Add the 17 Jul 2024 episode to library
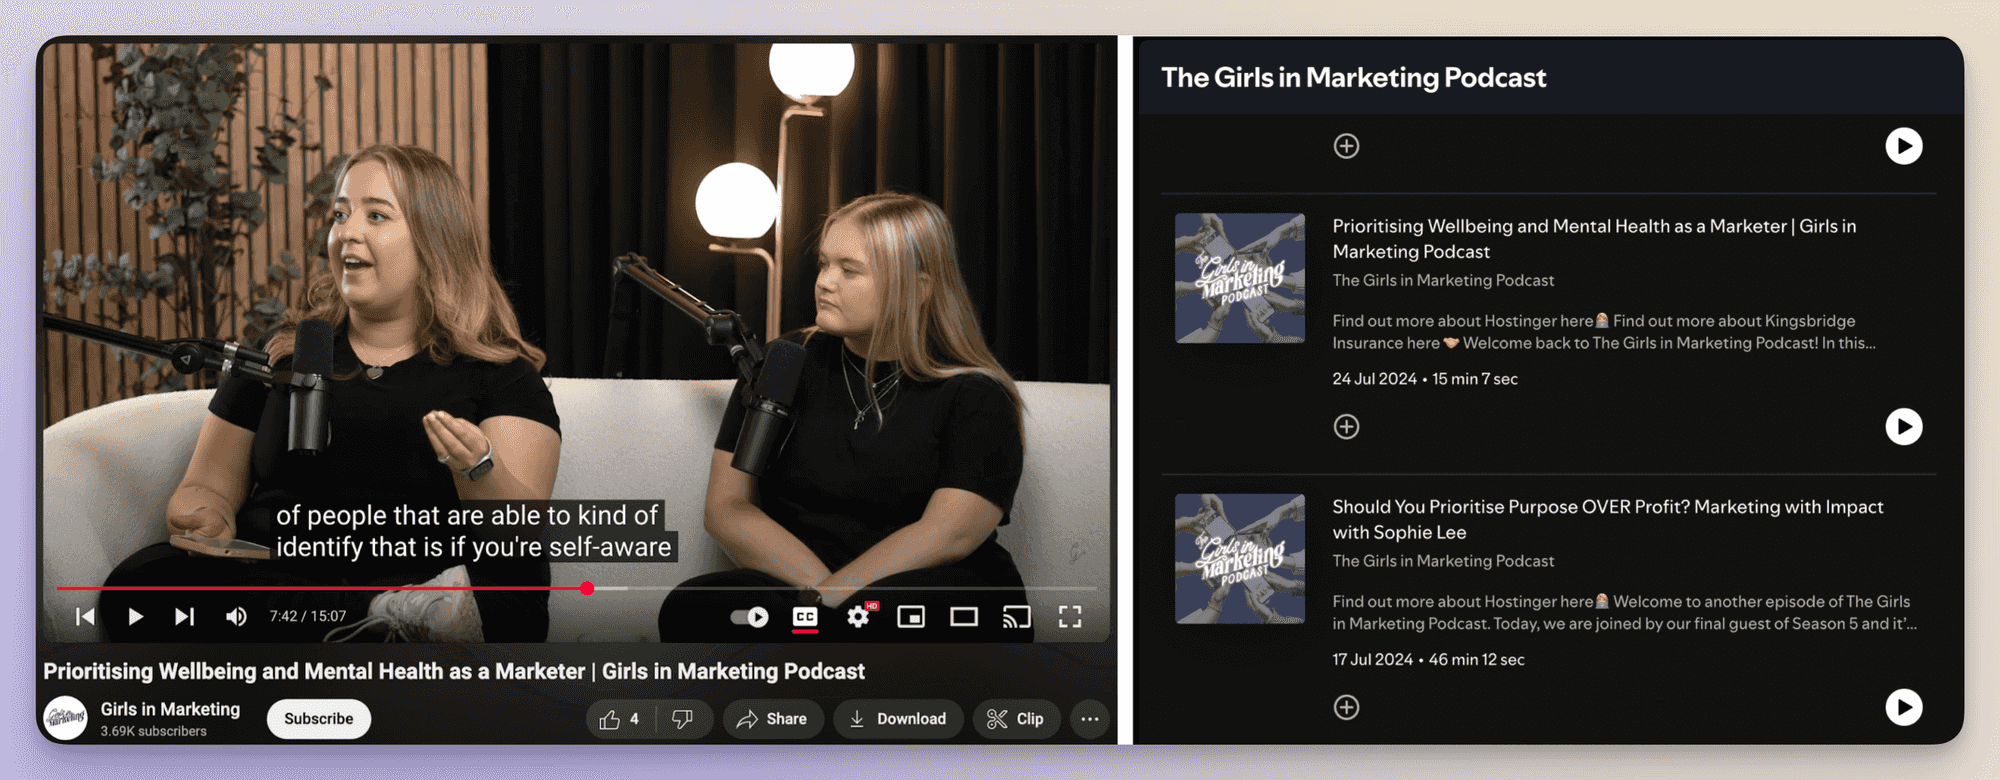This screenshot has width=2000, height=780. pos(1347,708)
